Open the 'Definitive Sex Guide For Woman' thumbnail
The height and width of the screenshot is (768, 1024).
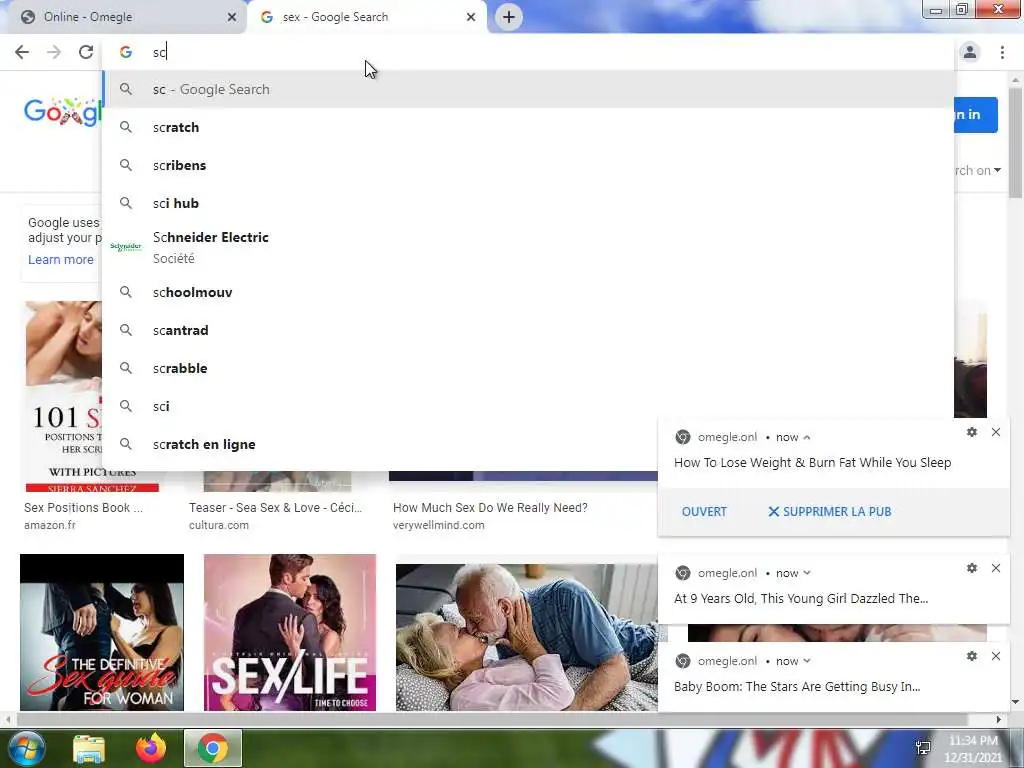tap(102, 632)
